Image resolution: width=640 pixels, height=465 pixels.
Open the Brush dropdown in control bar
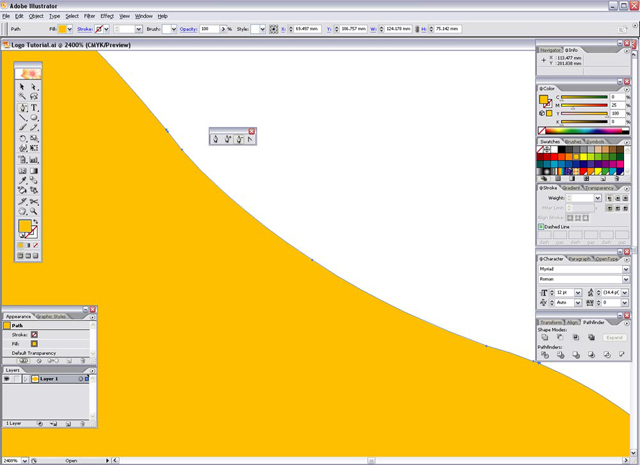point(174,29)
